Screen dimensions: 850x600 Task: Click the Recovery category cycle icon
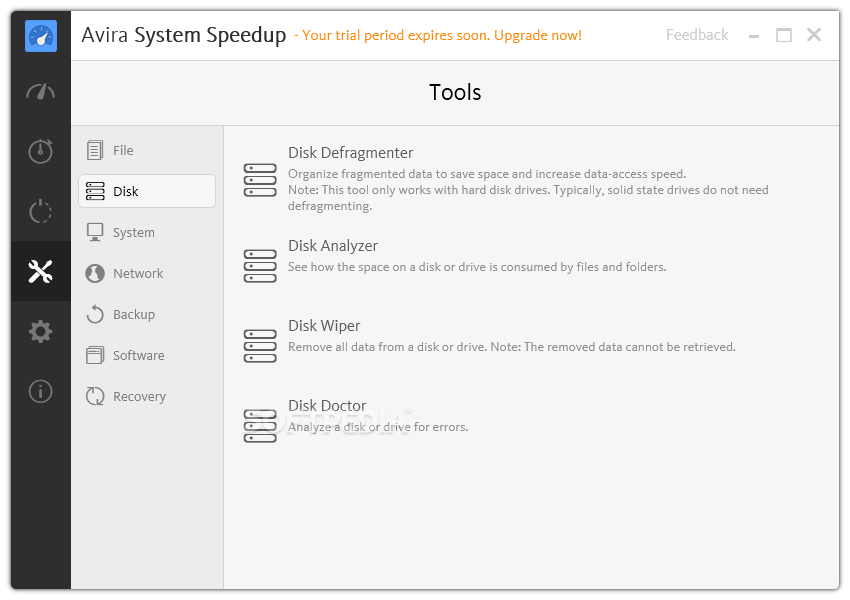[x=95, y=396]
